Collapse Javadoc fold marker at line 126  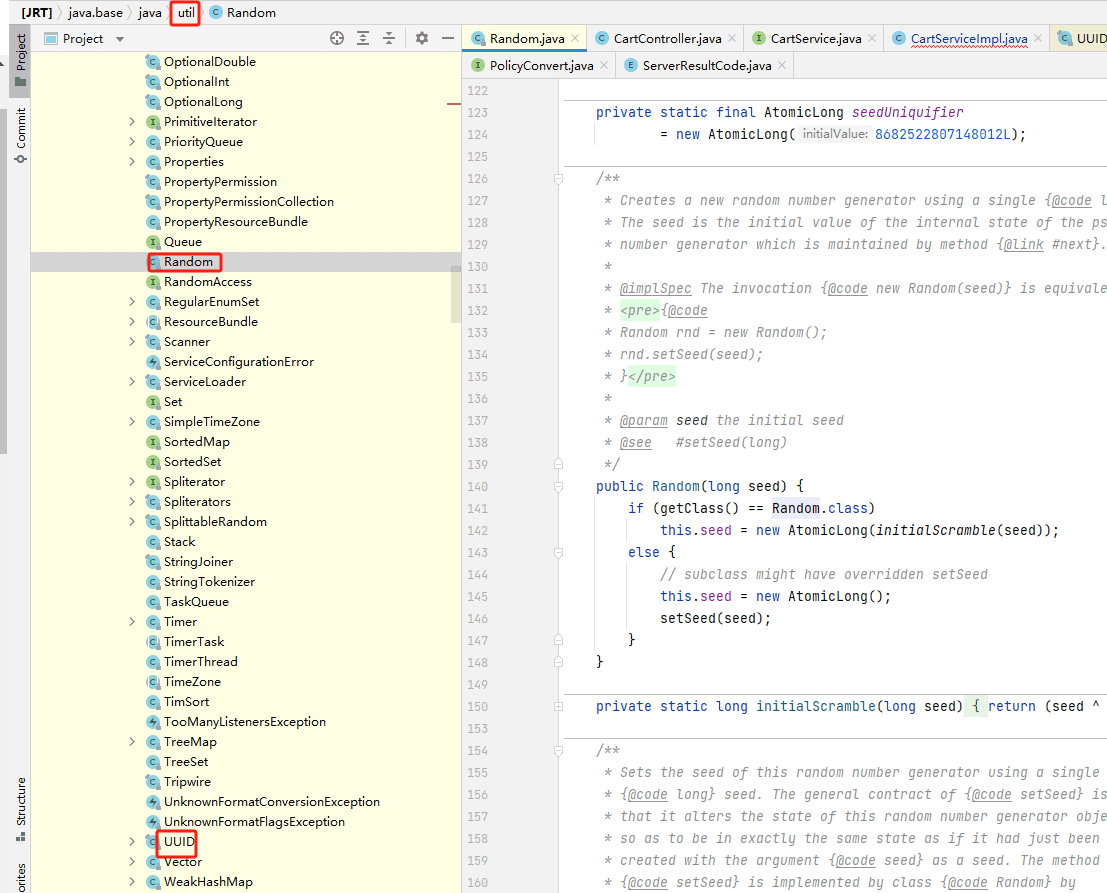(x=558, y=179)
